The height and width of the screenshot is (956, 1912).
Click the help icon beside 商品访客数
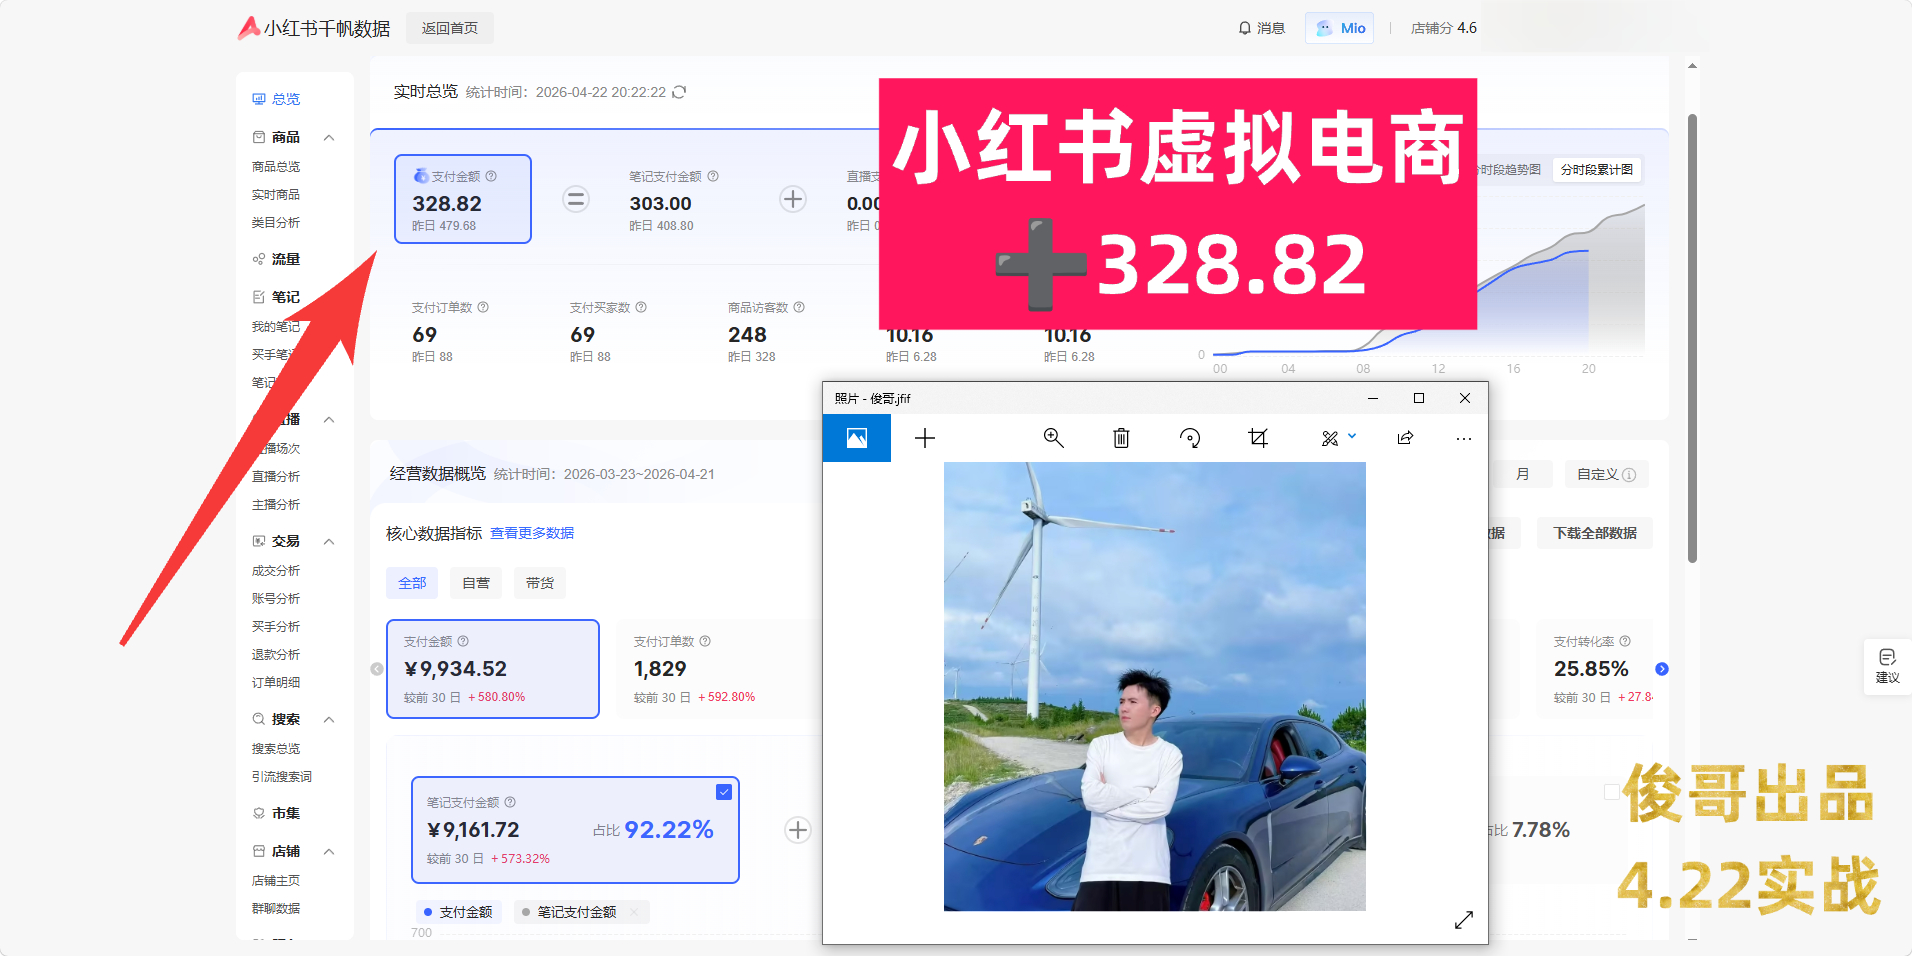(799, 307)
